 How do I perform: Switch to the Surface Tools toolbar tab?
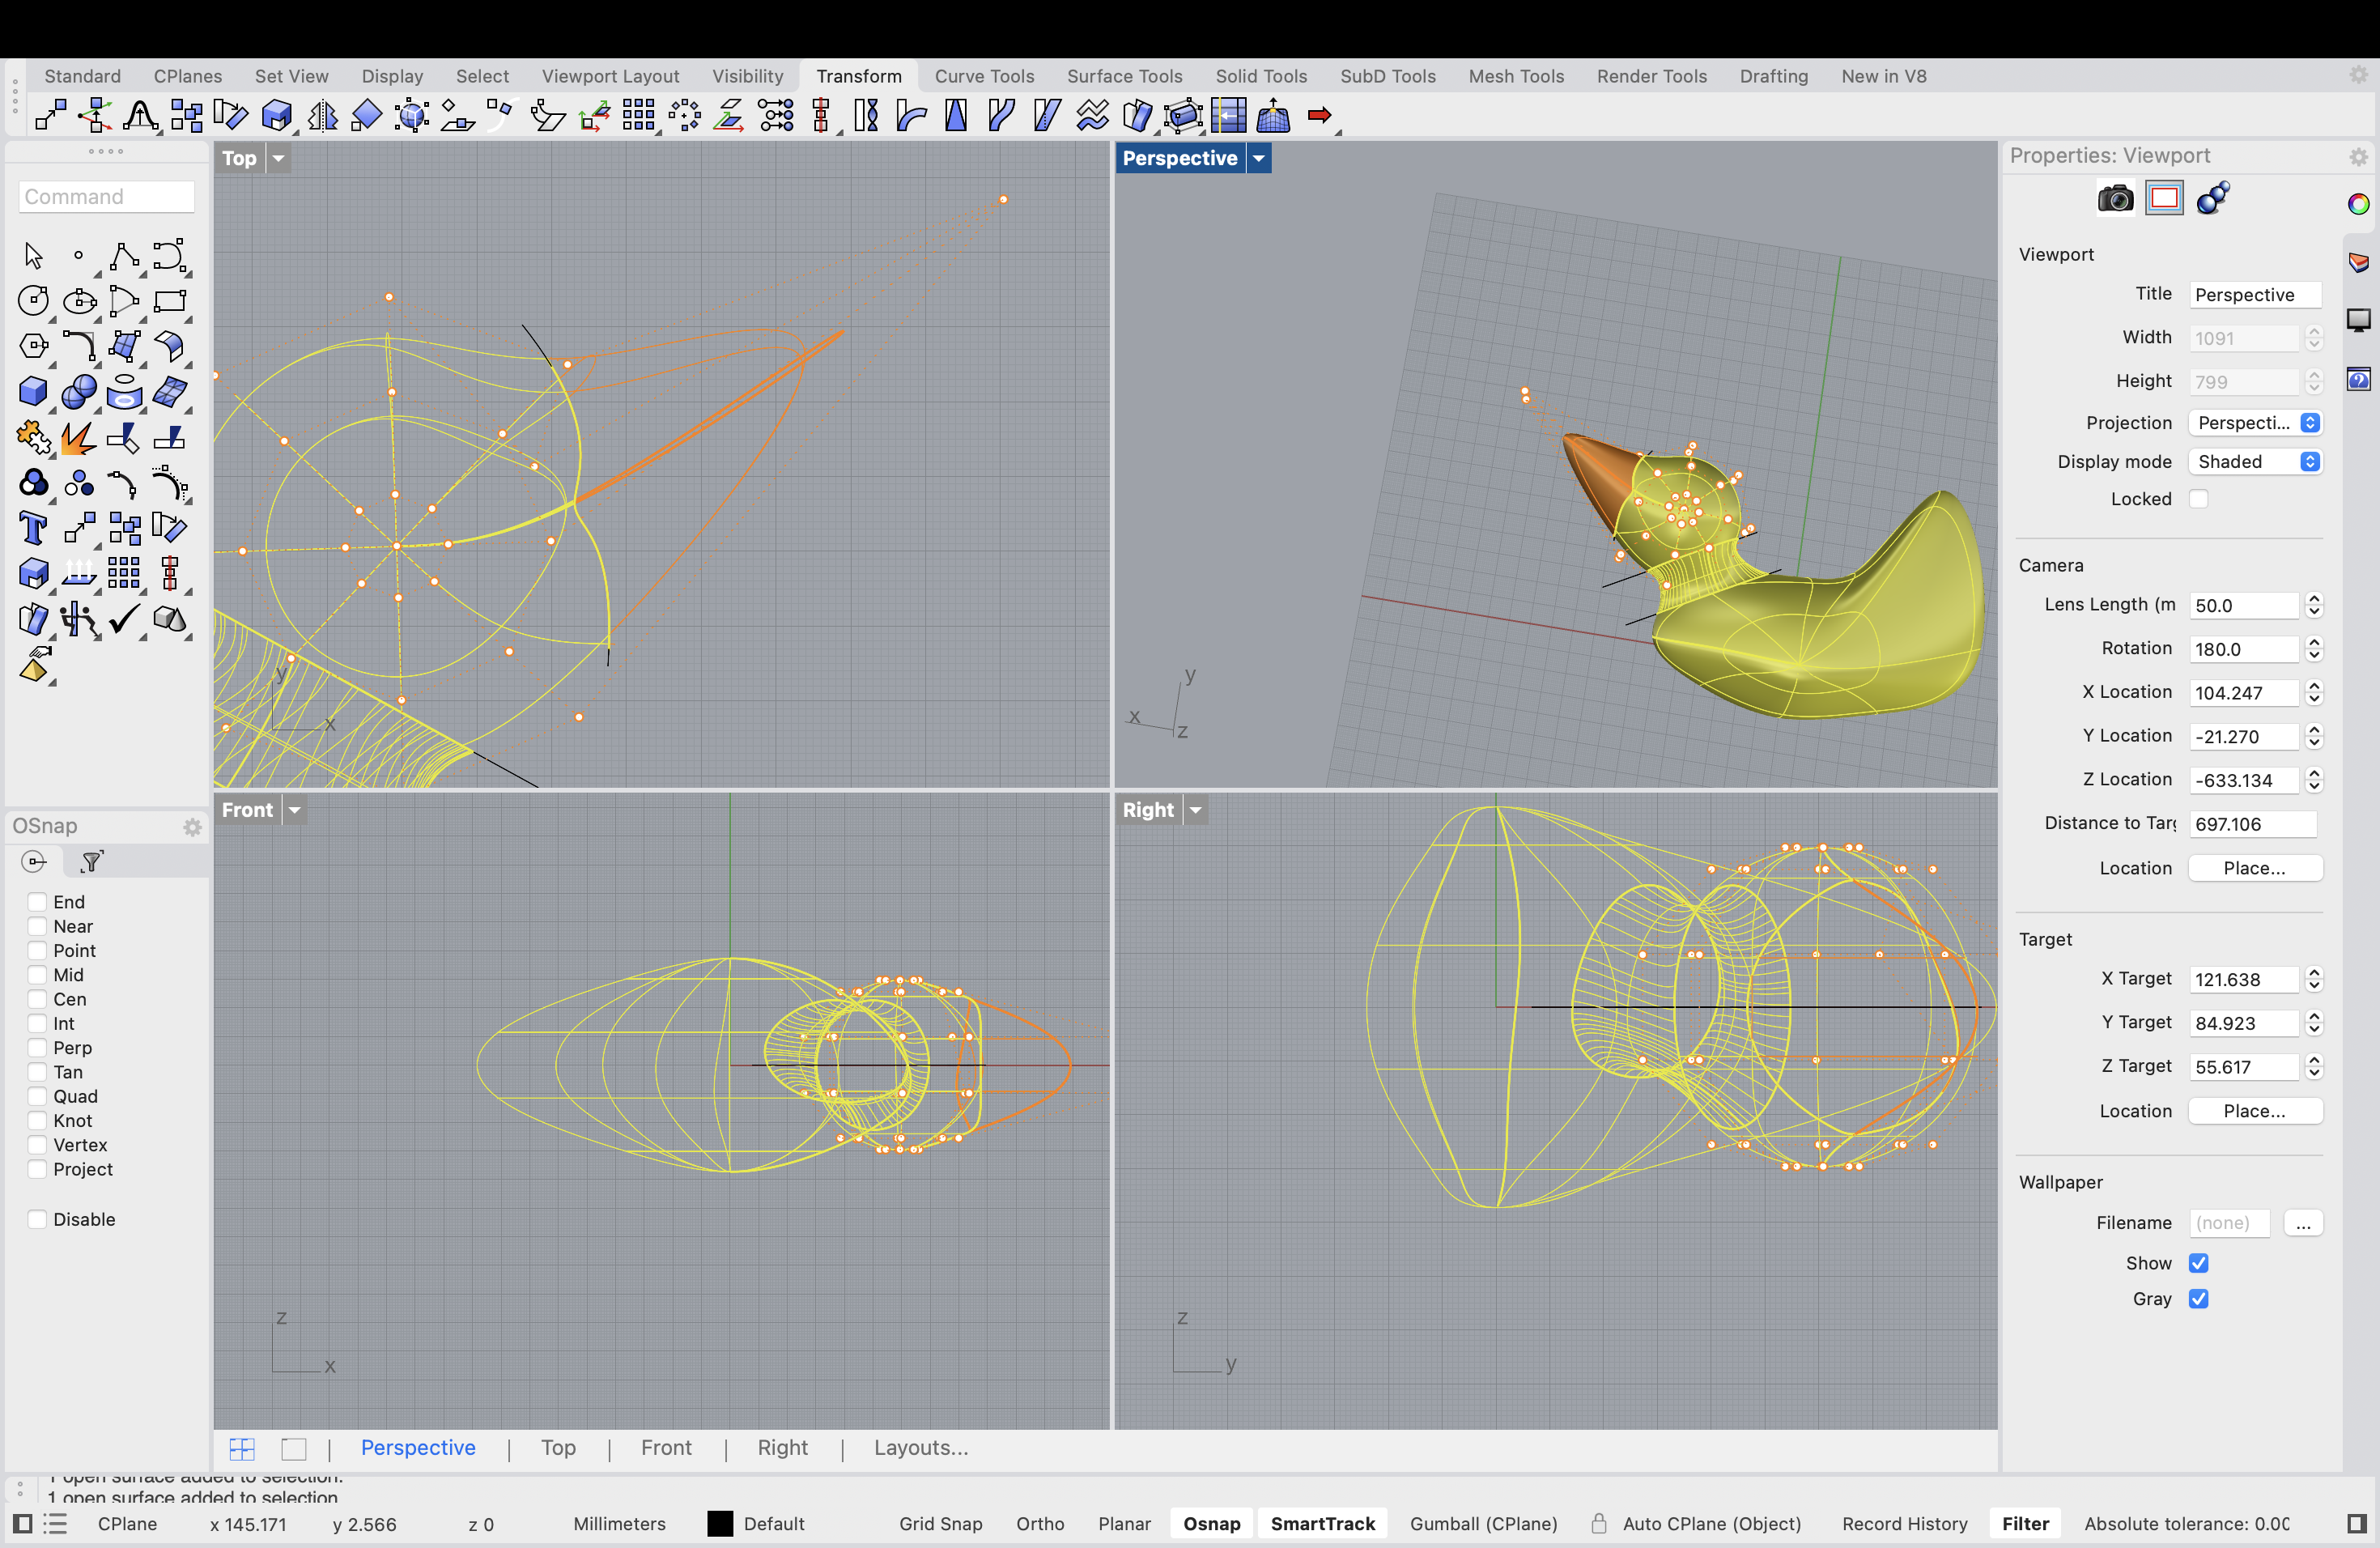(x=1124, y=76)
